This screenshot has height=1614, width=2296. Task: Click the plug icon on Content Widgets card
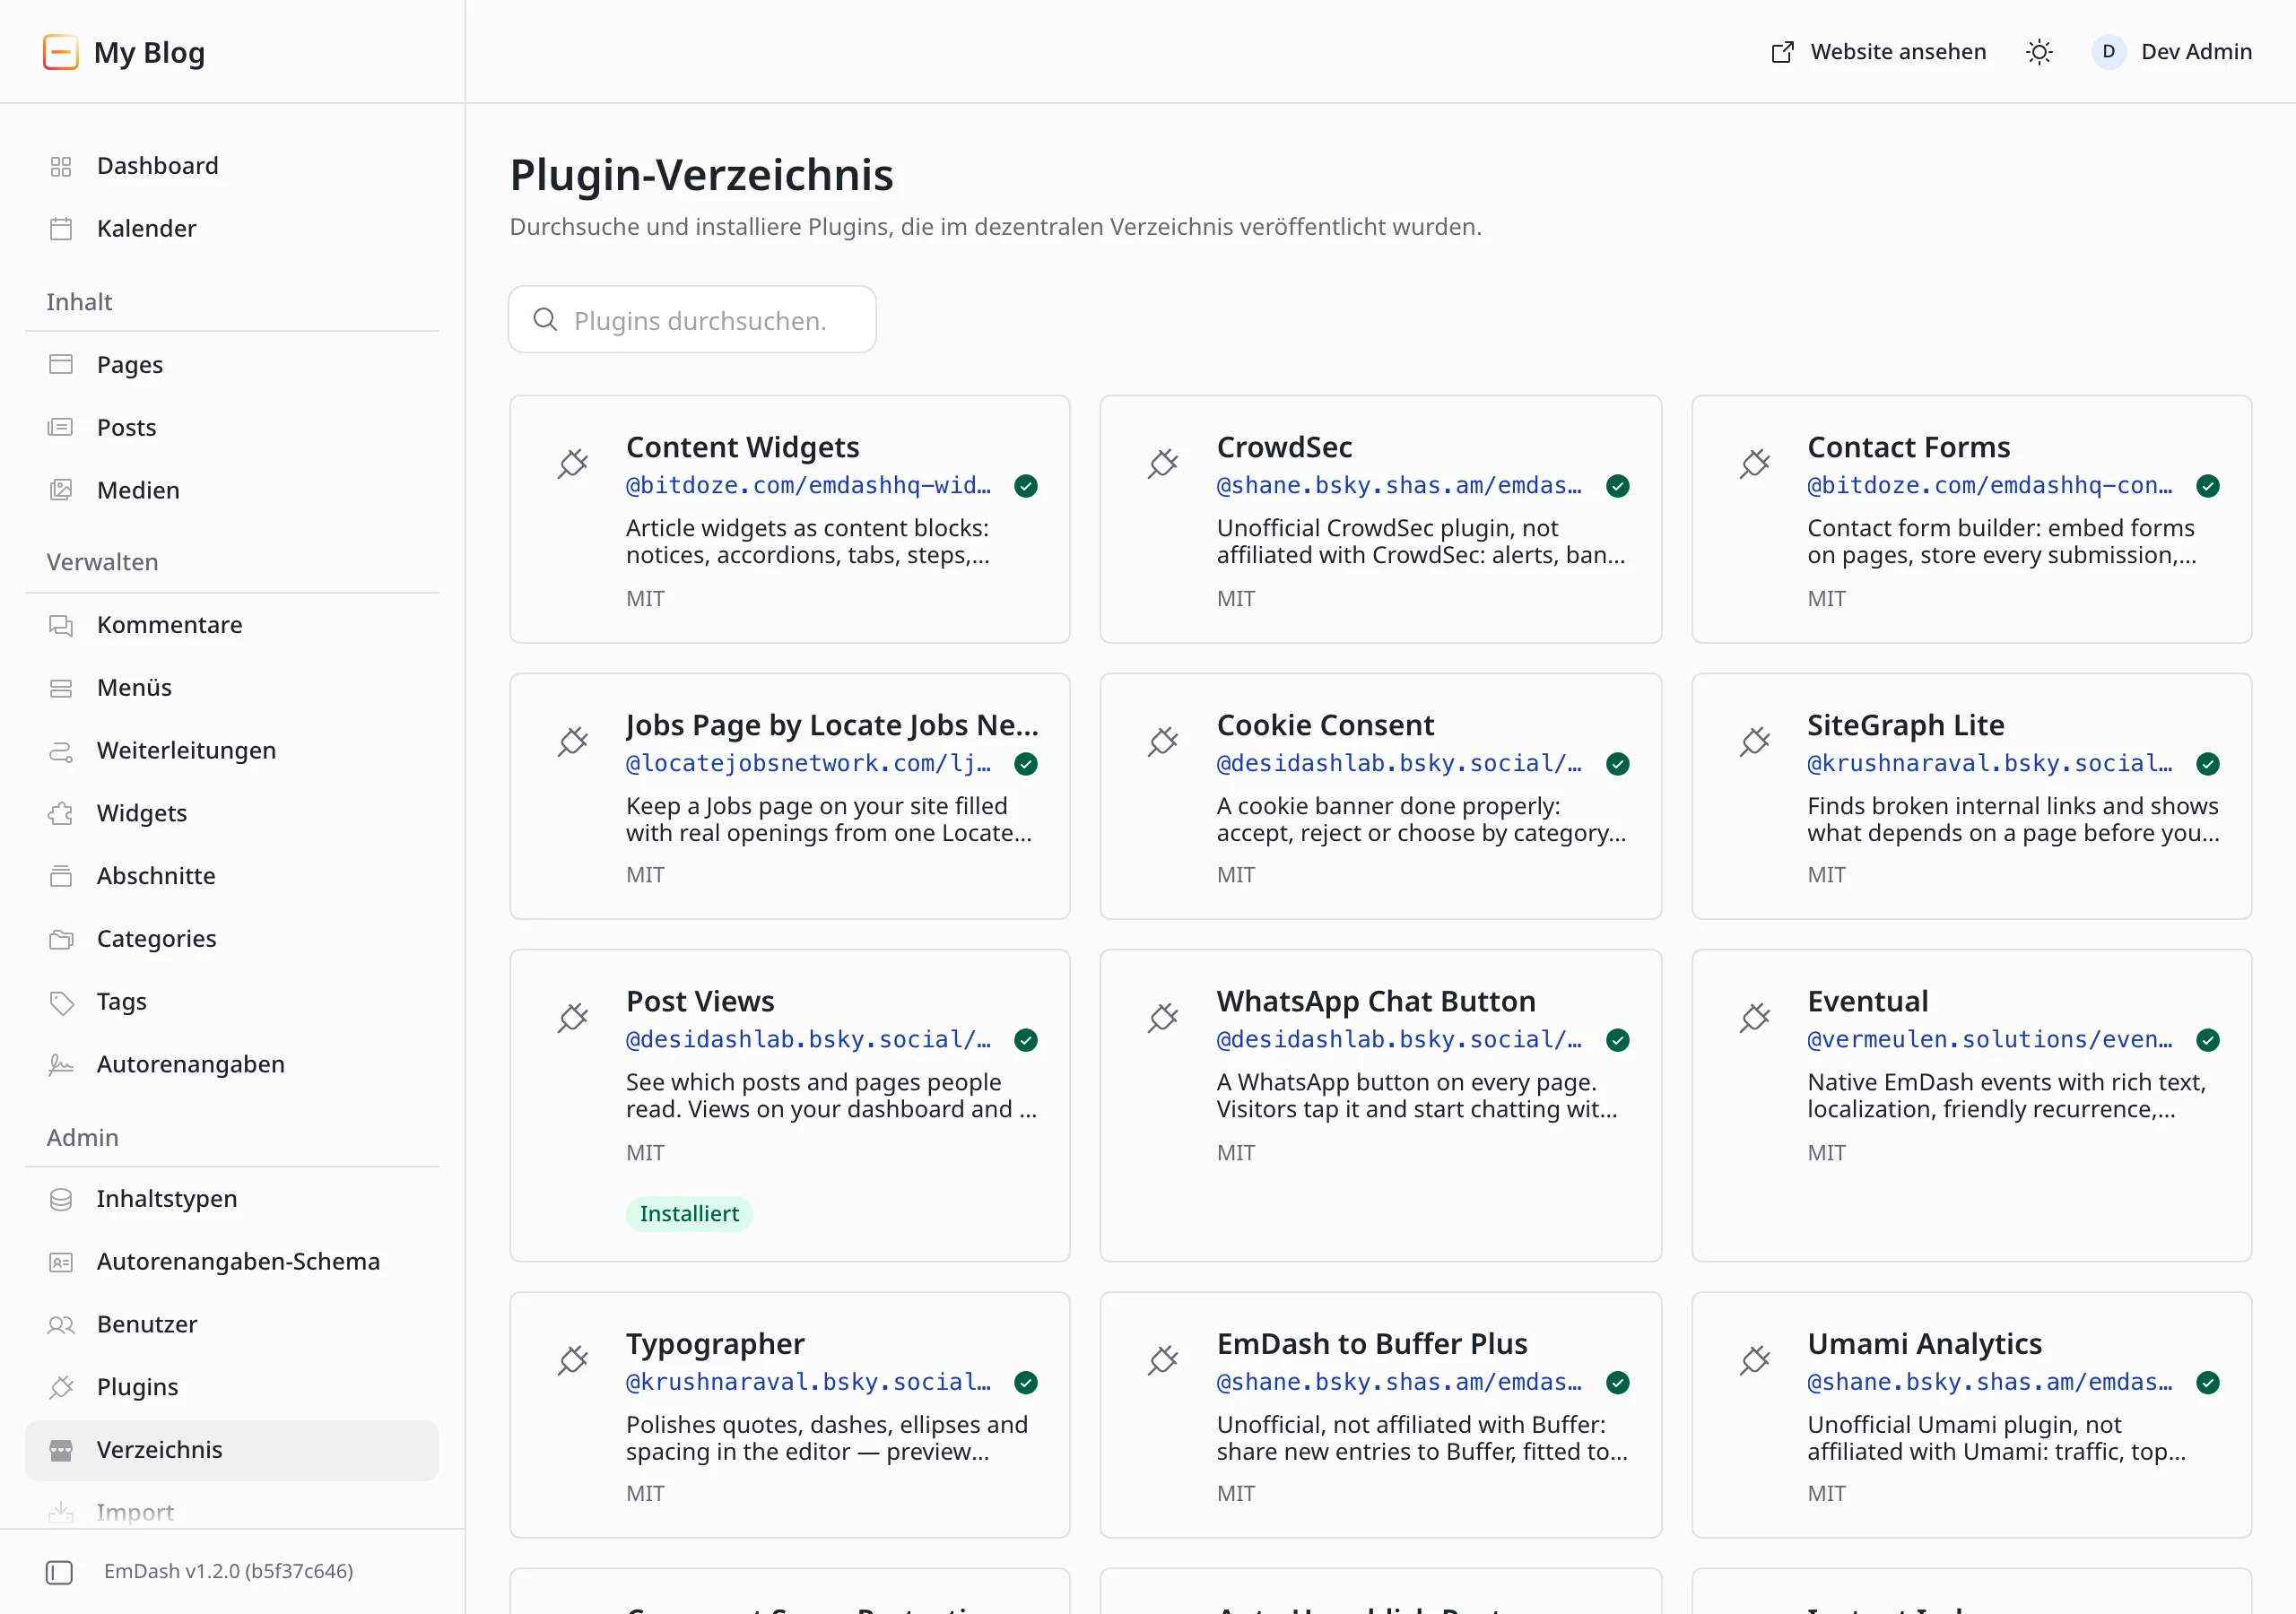573,463
